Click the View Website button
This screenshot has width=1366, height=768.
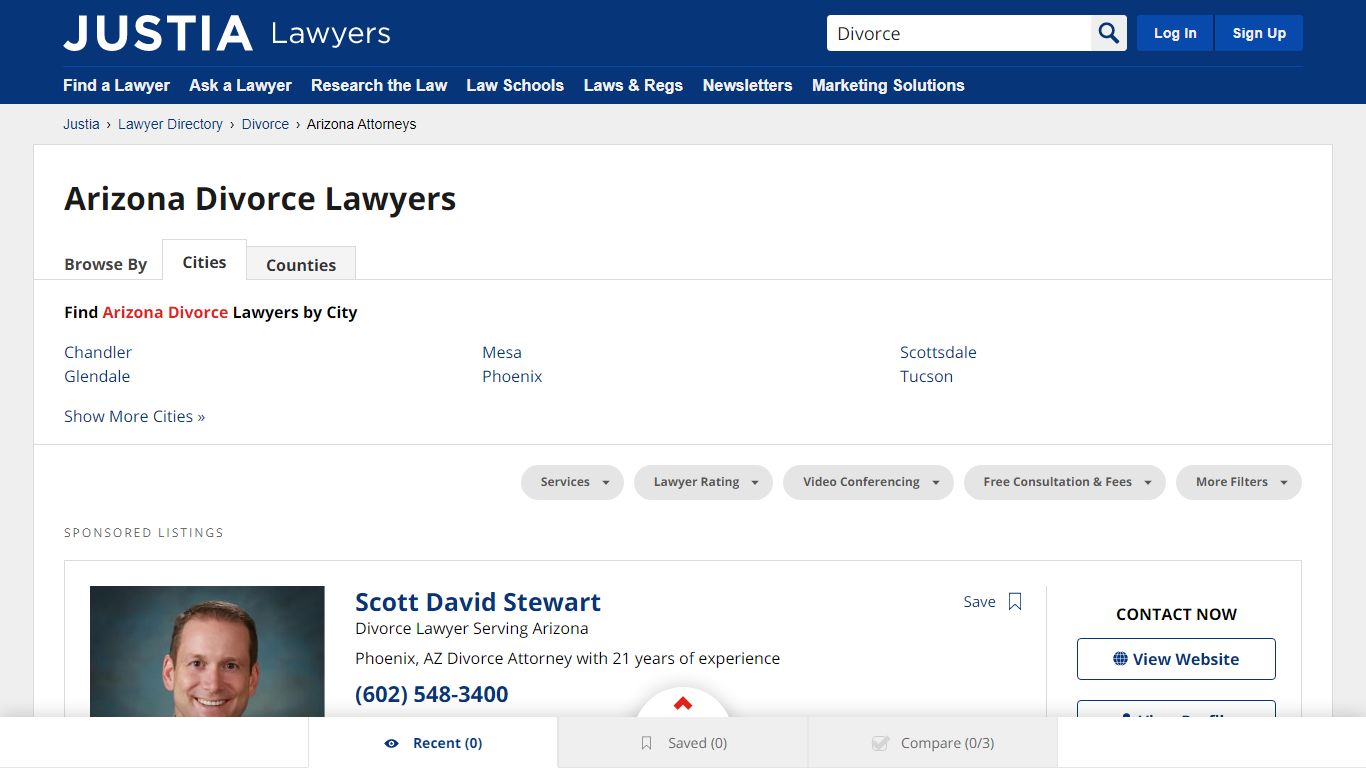coord(1176,659)
